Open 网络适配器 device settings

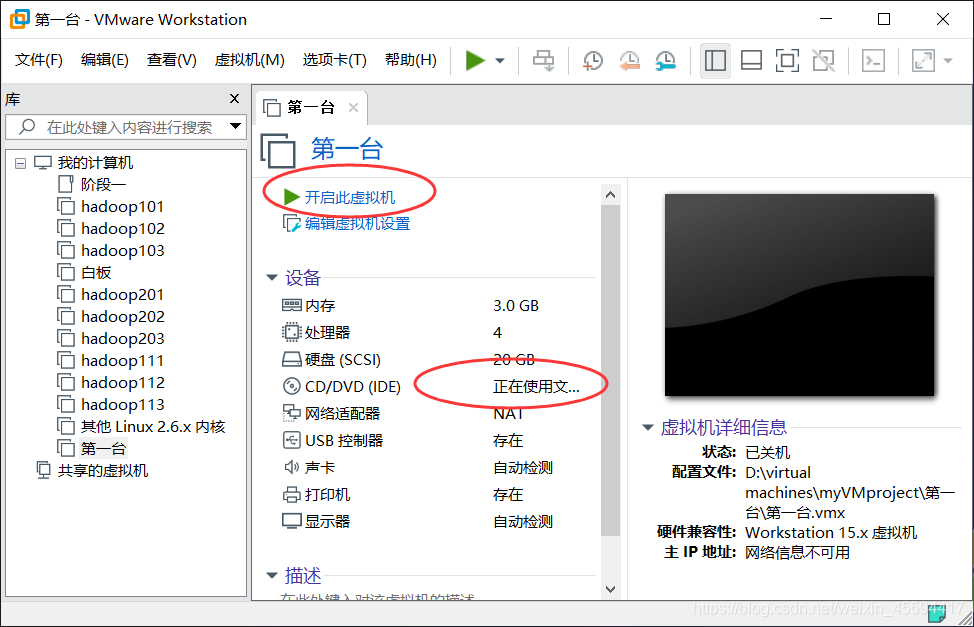tap(331, 413)
